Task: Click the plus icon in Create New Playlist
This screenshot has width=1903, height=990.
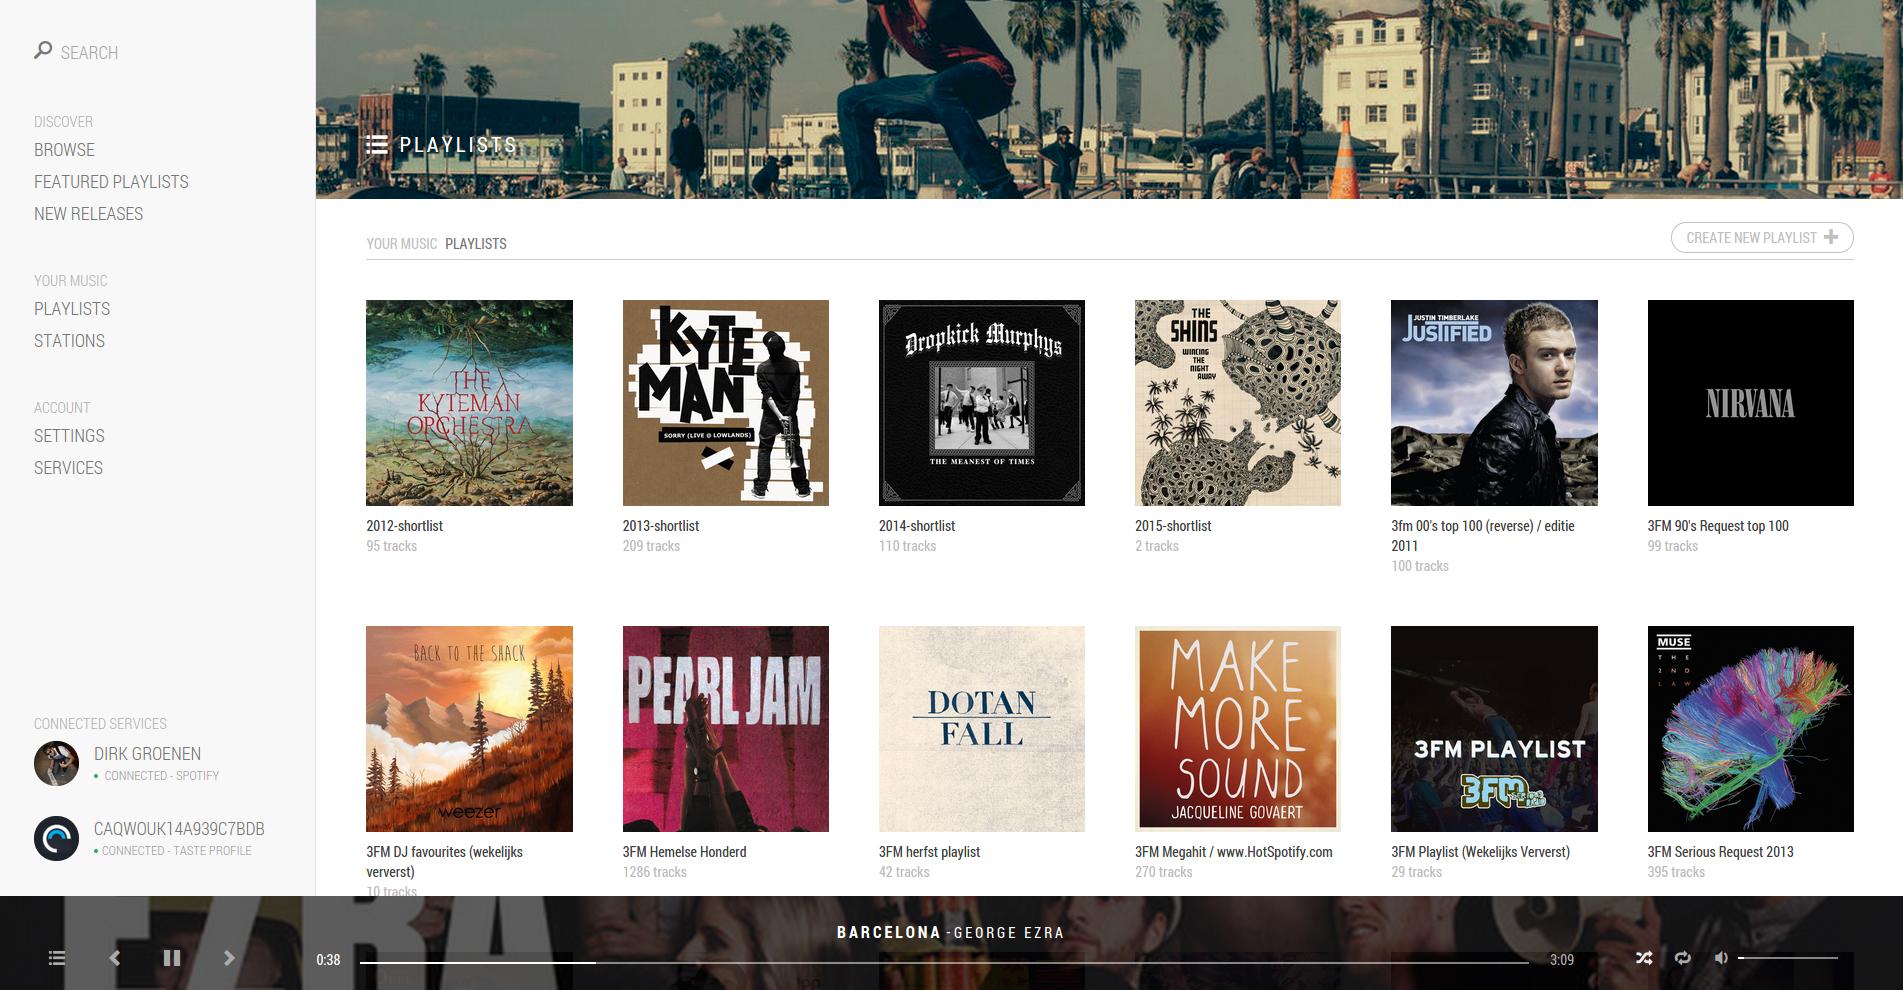Action: [x=1831, y=237]
